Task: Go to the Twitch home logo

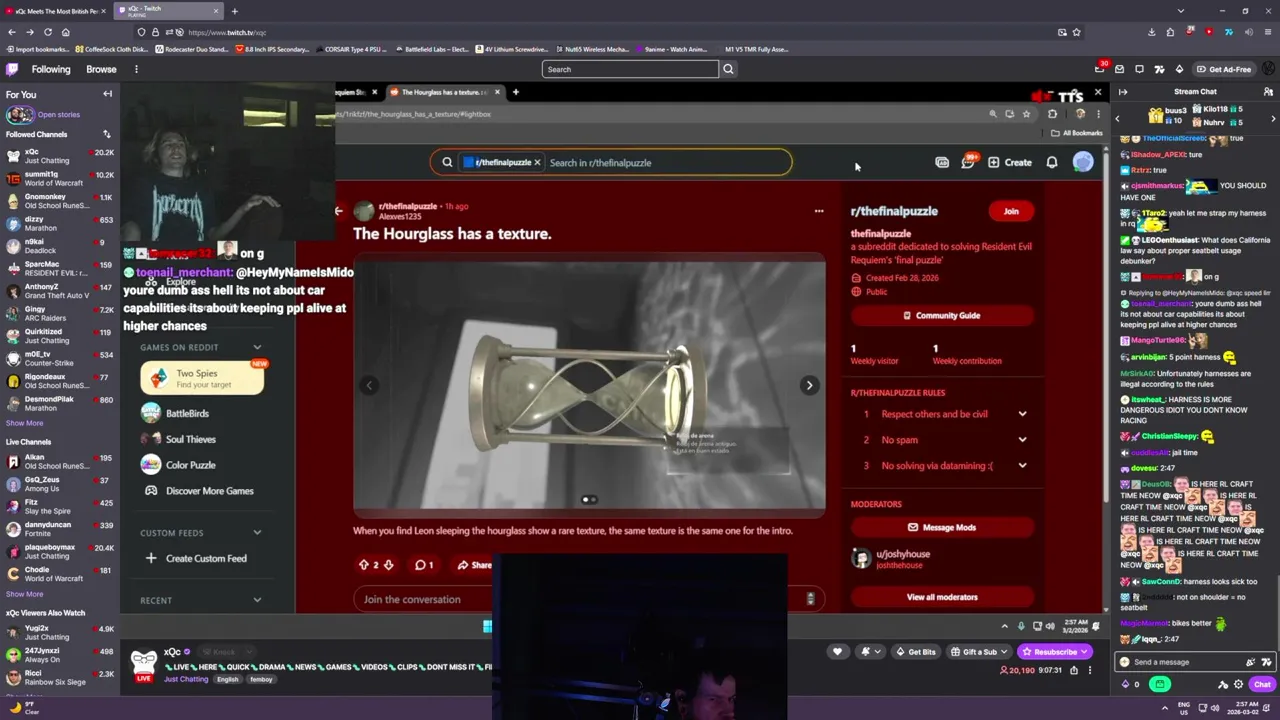Action: tap(12, 69)
